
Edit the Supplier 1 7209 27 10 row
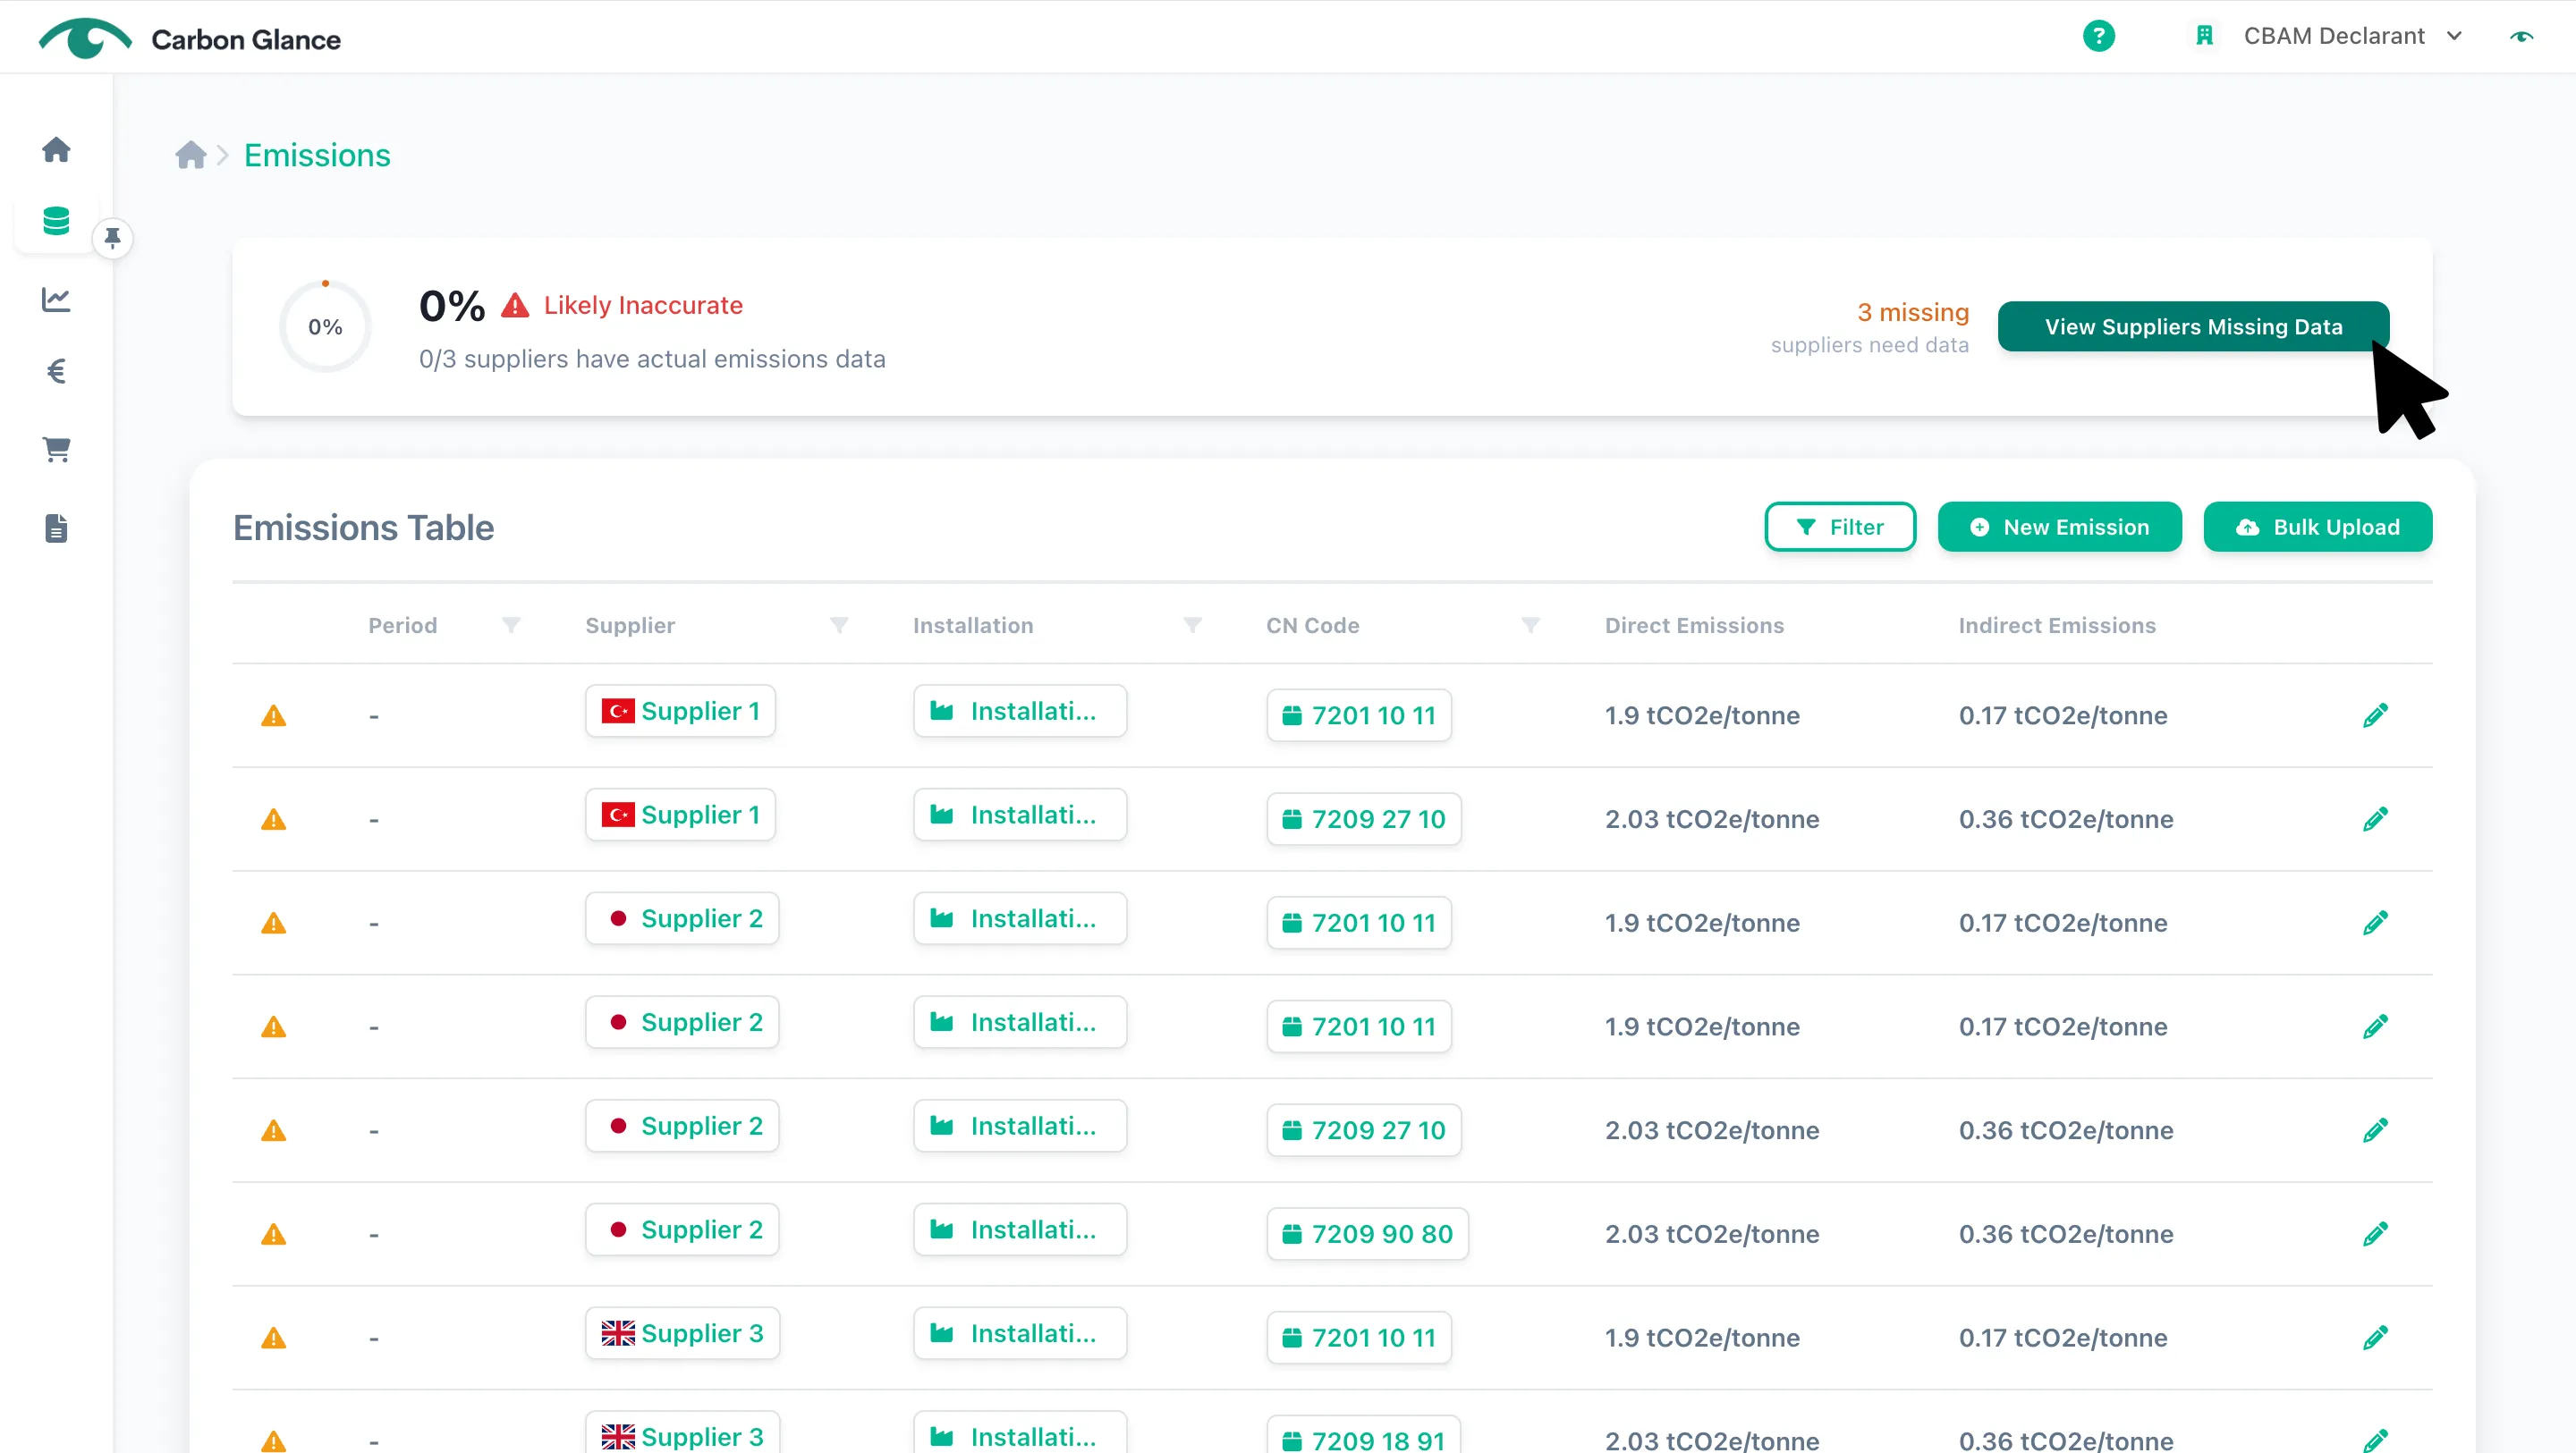(2376, 819)
